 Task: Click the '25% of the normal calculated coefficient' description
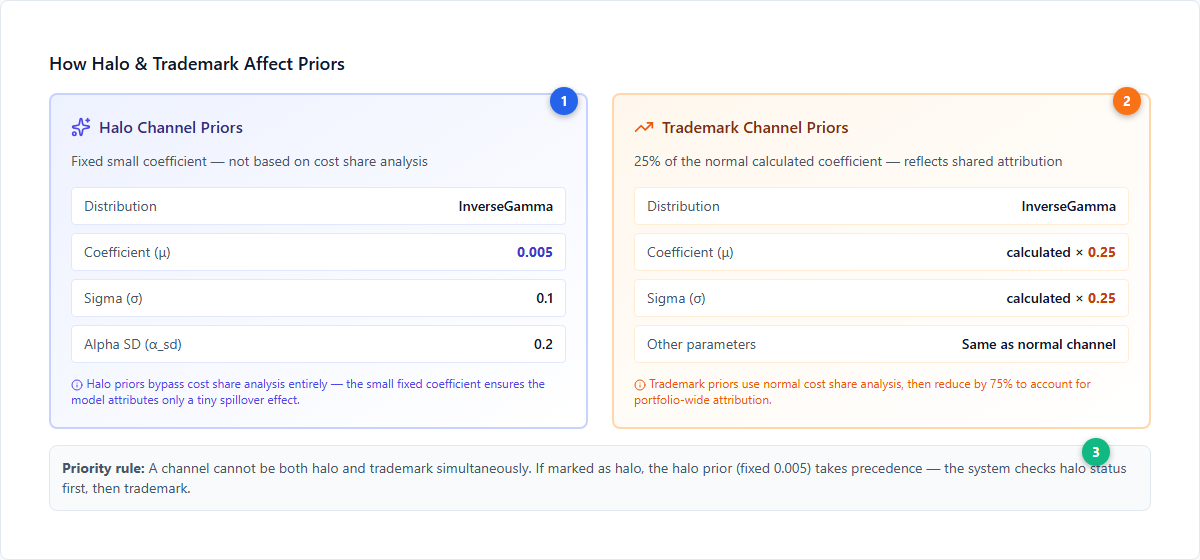[848, 161]
